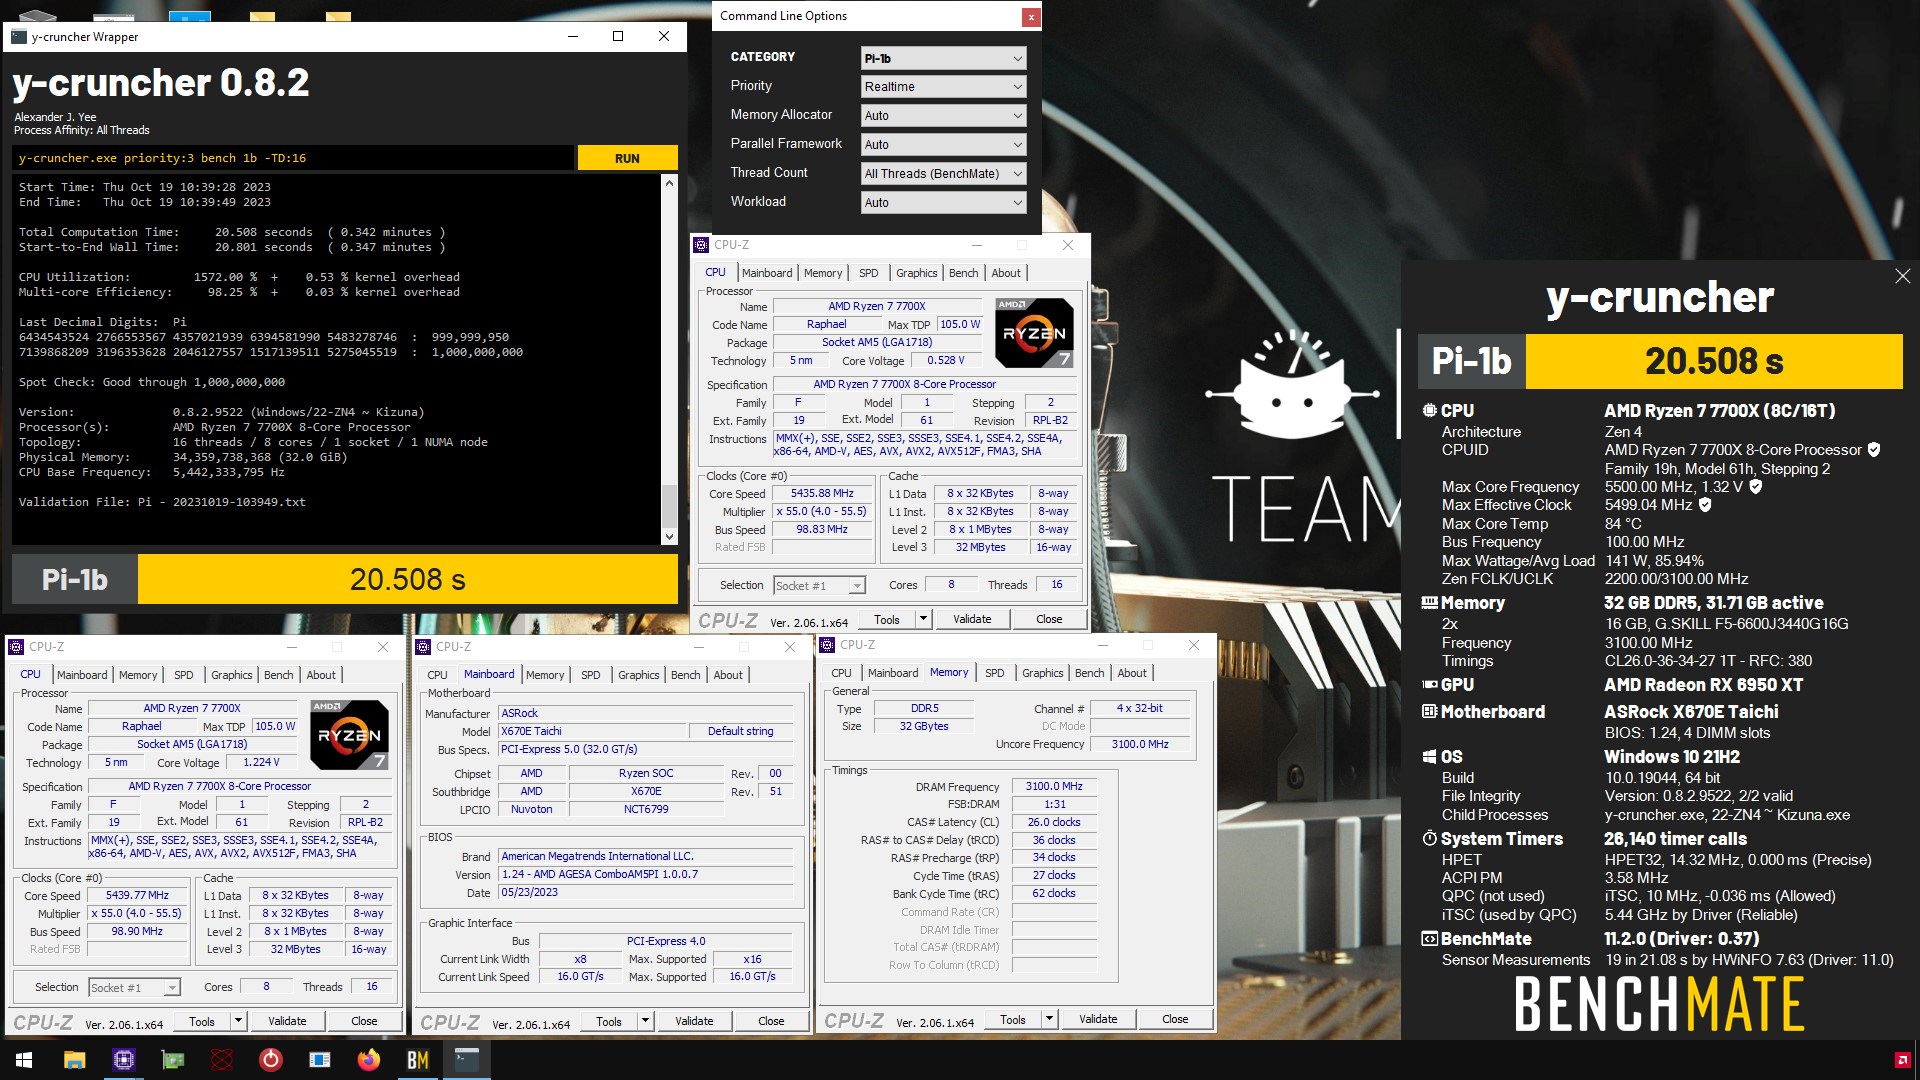1920x1080 pixels.
Task: Click Core Speed value 5435.88 MHz
Action: 822,493
